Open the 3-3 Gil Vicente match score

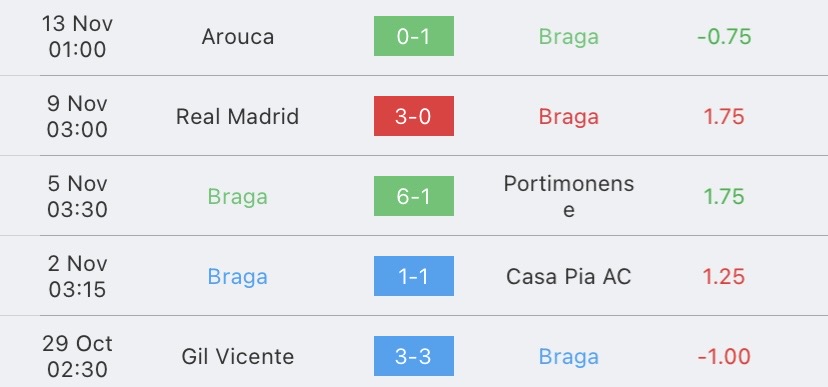click(413, 356)
